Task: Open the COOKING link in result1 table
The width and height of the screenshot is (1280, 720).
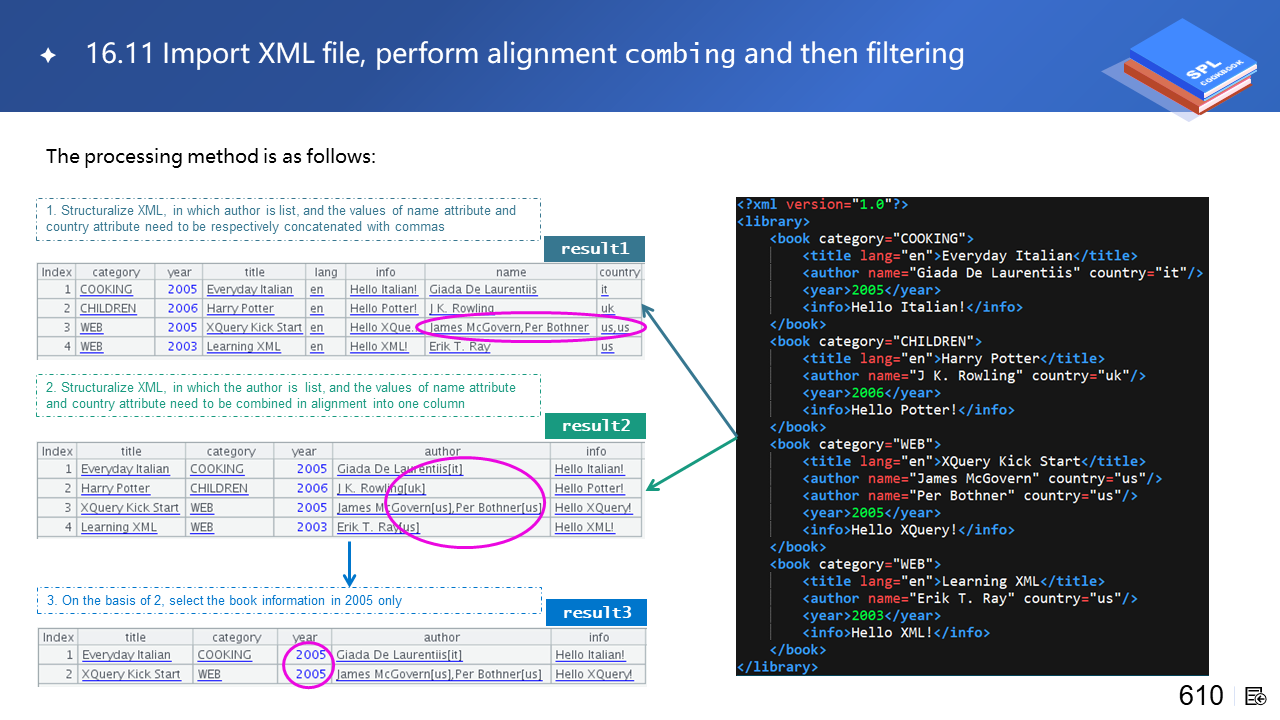Action: pyautogui.click(x=106, y=290)
